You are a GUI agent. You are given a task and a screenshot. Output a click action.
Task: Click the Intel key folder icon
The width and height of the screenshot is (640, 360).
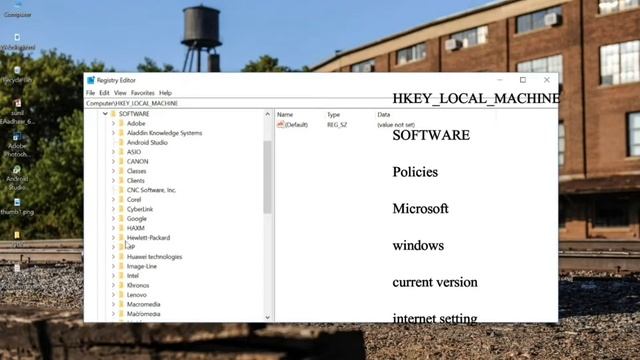(x=121, y=276)
